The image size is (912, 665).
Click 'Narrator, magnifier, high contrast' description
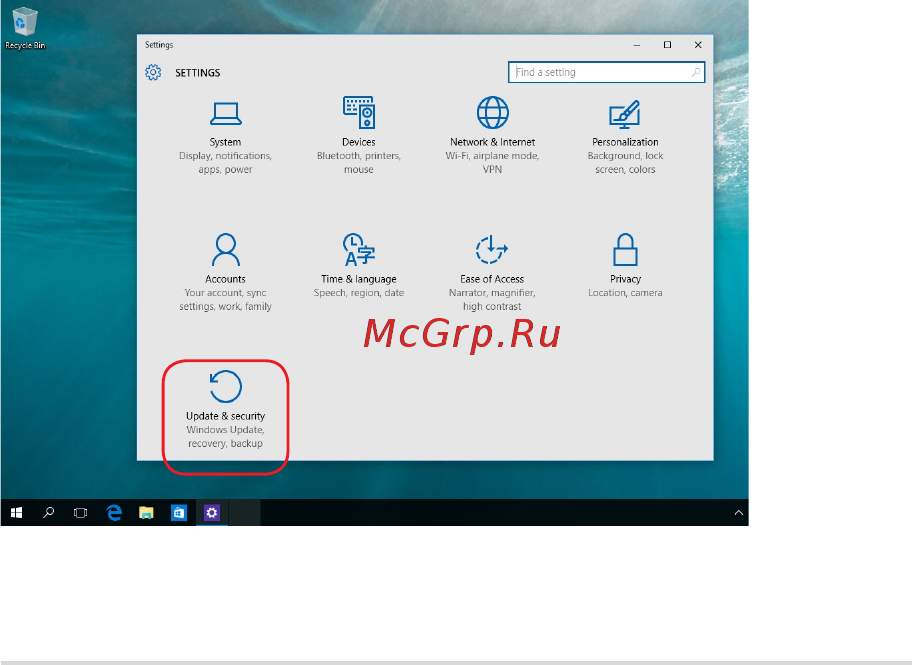pos(492,300)
